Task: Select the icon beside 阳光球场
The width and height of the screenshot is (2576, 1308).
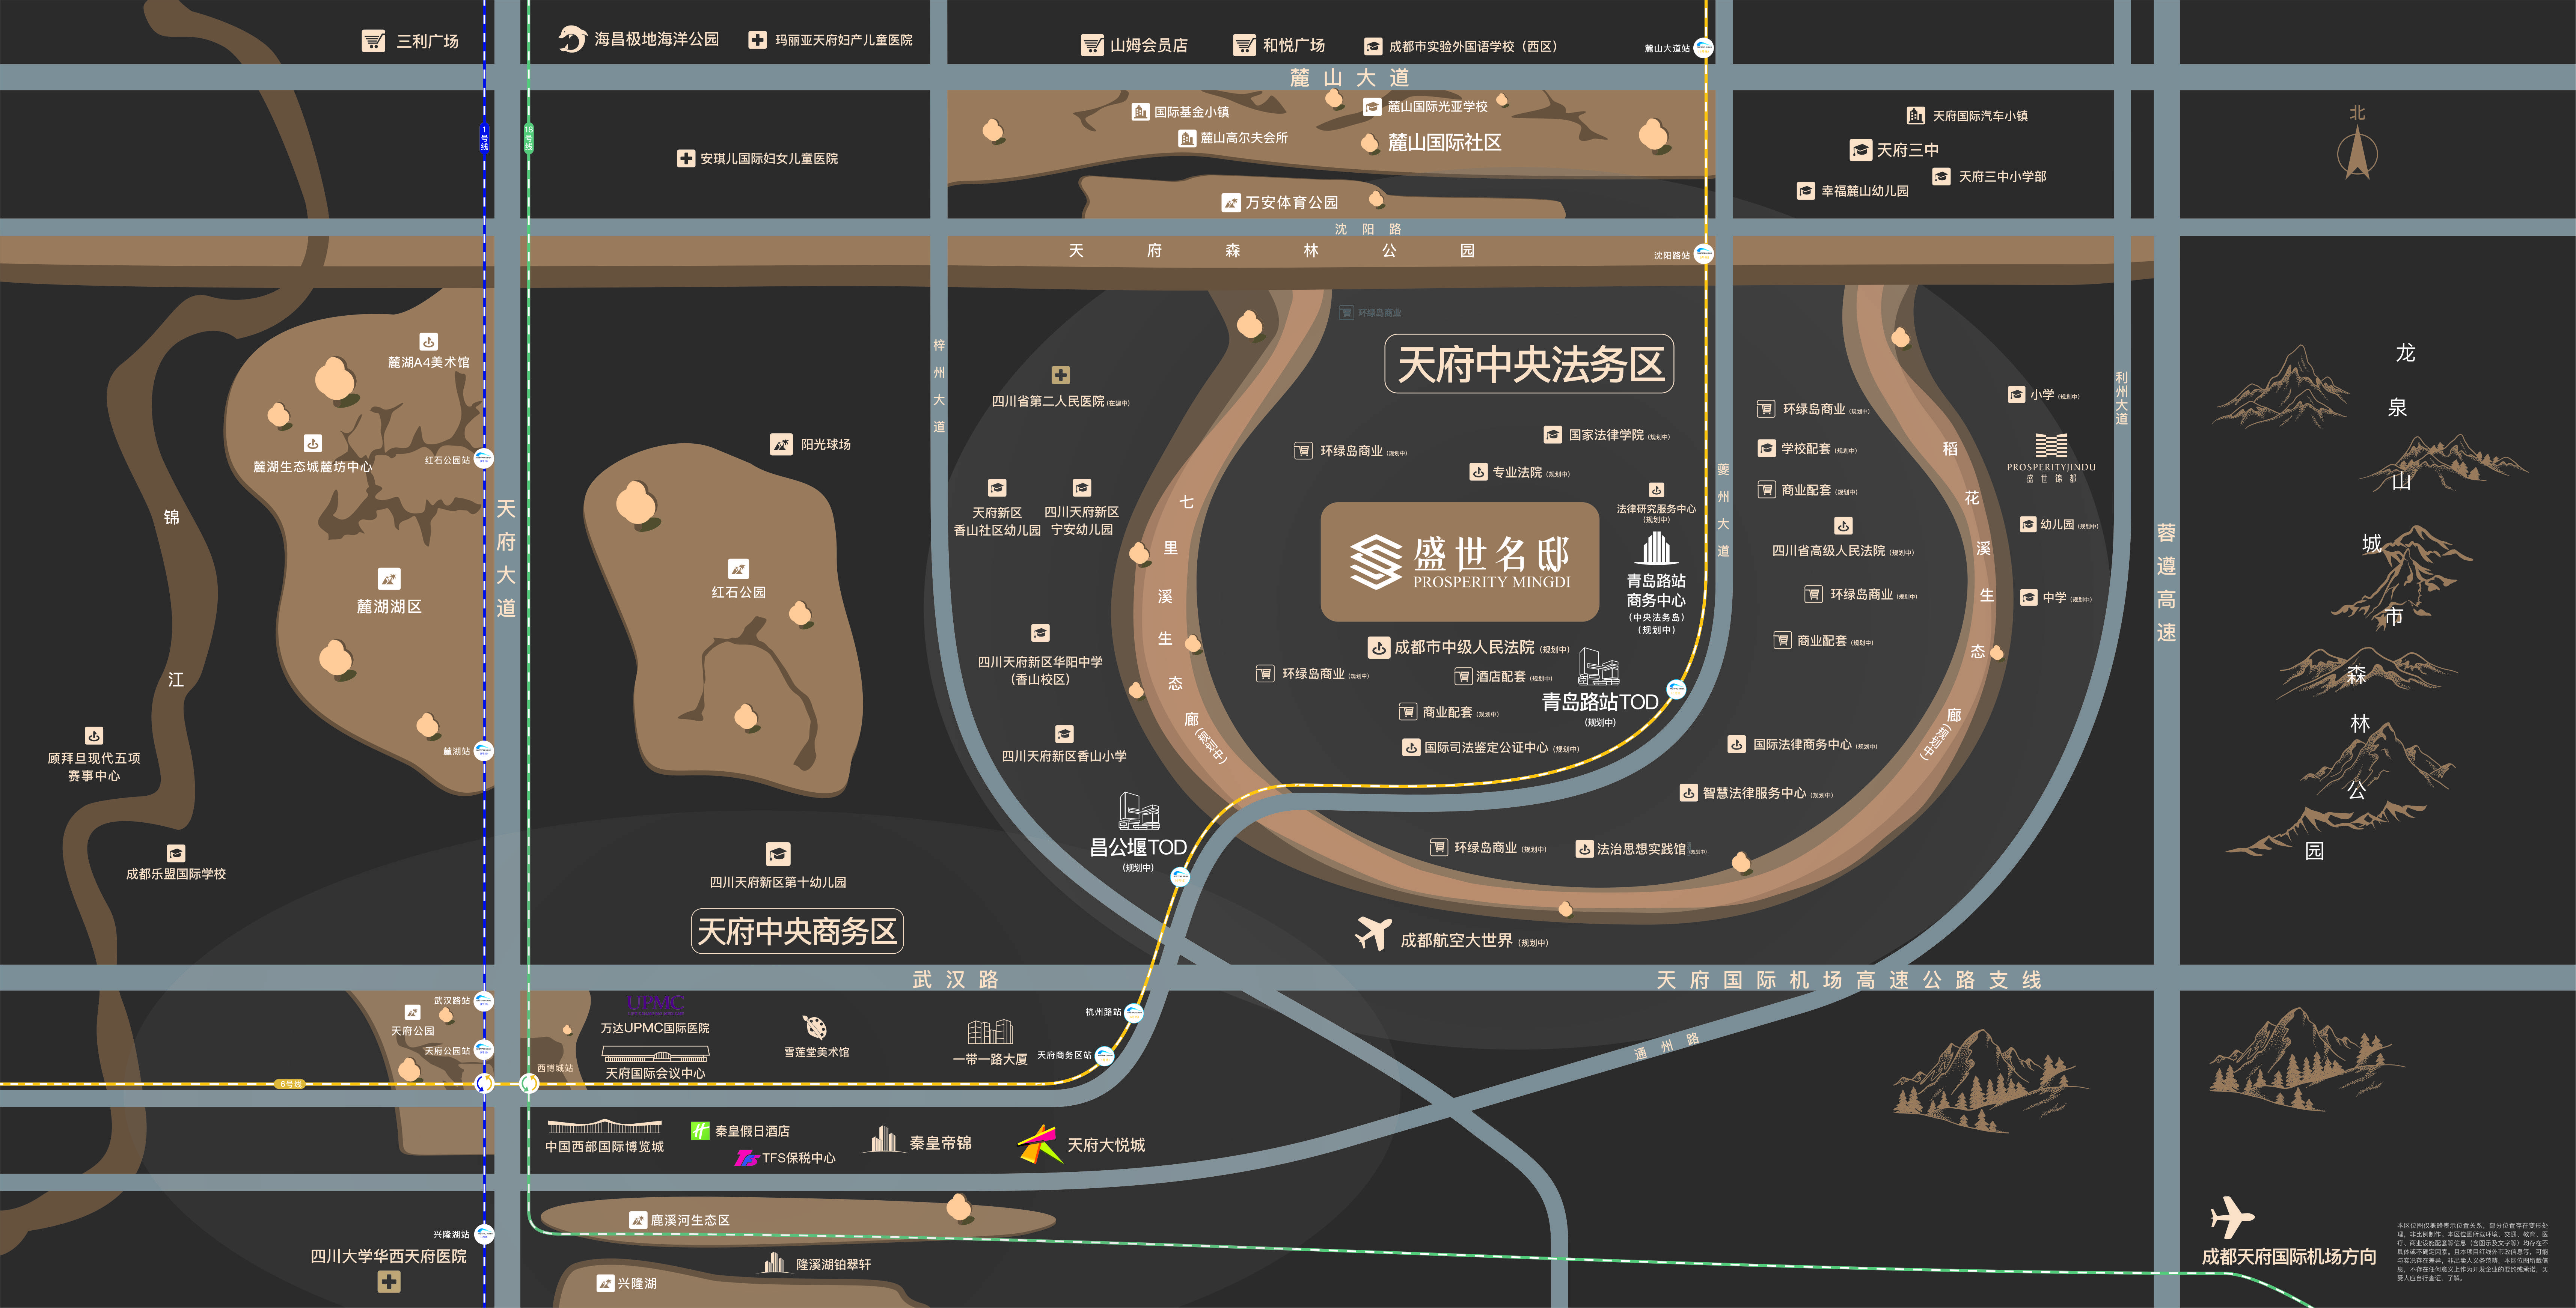Action: tap(781, 444)
